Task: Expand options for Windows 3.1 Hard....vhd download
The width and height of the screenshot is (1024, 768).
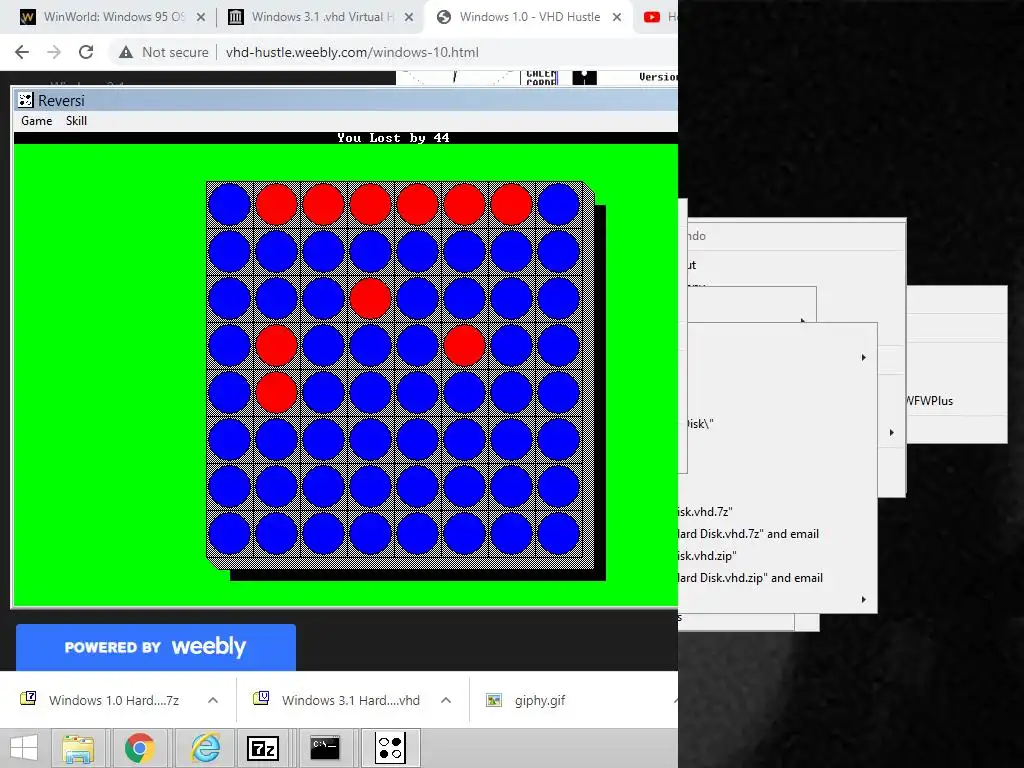Action: click(446, 700)
